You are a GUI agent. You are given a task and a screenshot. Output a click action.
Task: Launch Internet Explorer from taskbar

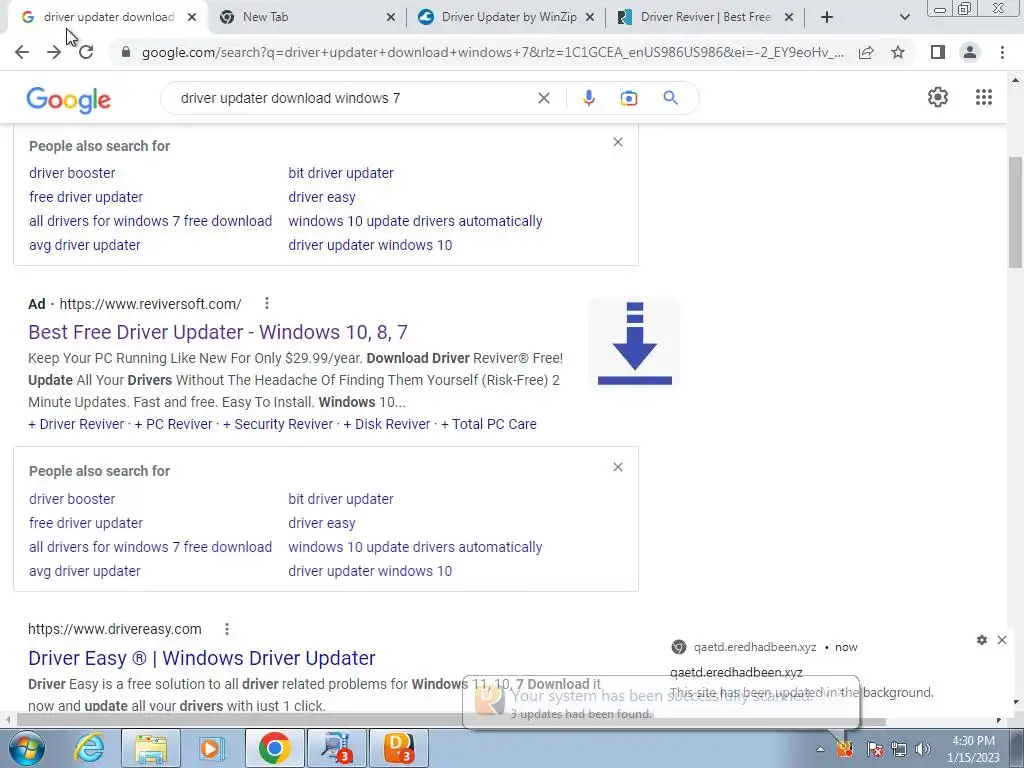click(x=89, y=748)
